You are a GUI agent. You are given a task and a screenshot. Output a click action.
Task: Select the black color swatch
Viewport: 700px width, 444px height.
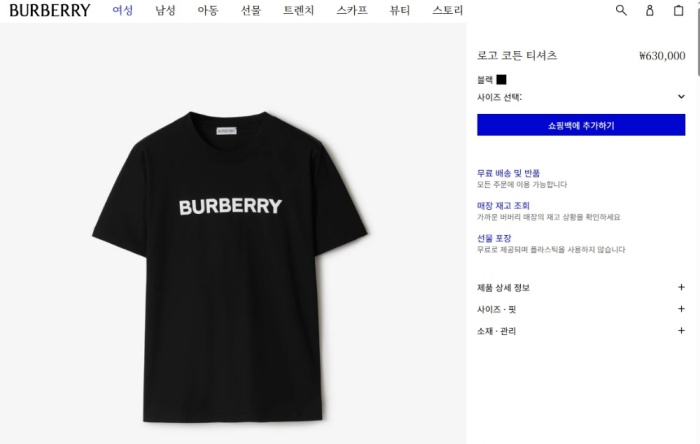[501, 79]
